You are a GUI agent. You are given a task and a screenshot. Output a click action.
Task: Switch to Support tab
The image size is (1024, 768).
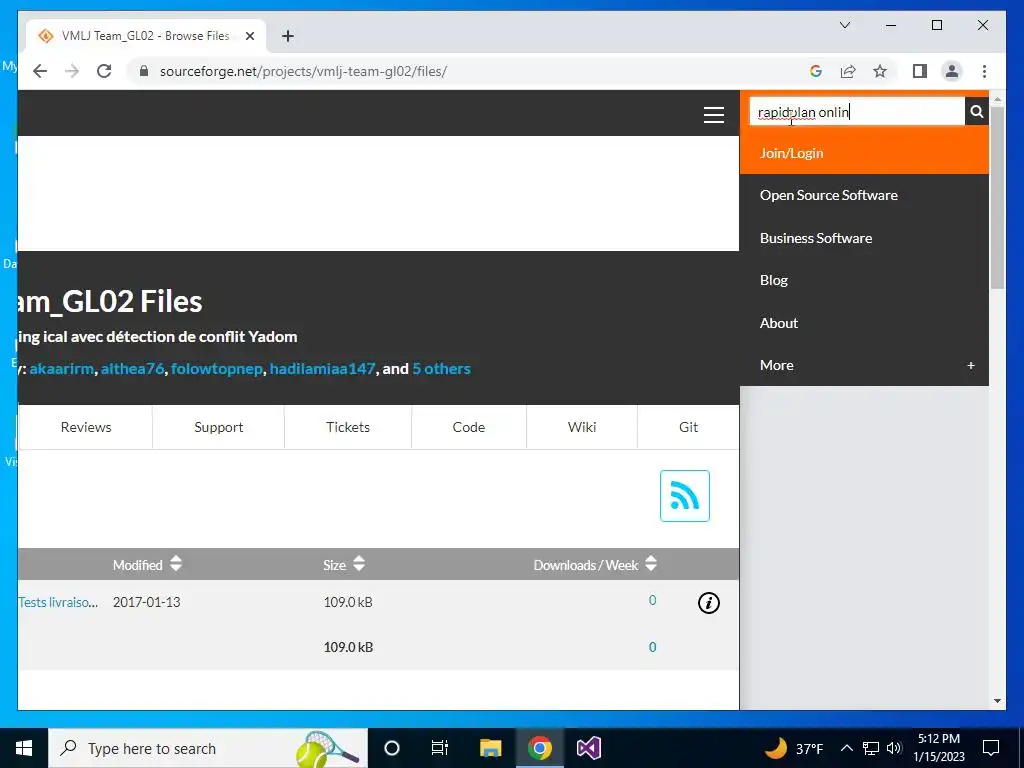tap(218, 427)
